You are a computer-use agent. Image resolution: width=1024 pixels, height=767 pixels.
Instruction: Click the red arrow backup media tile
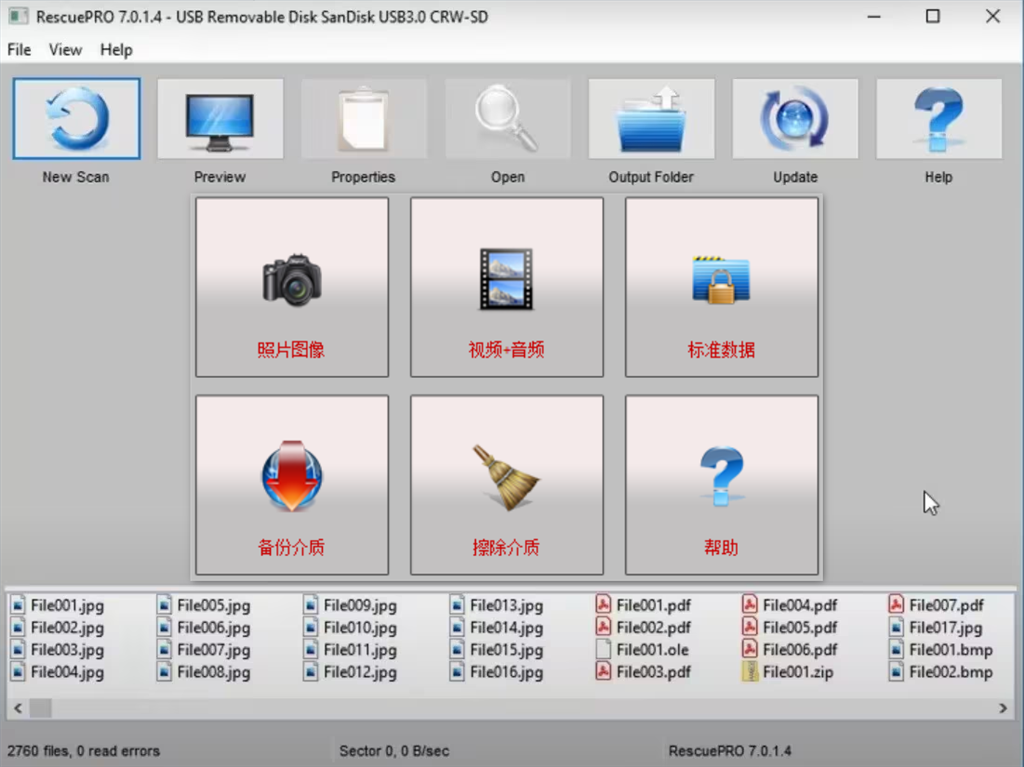[x=292, y=485]
